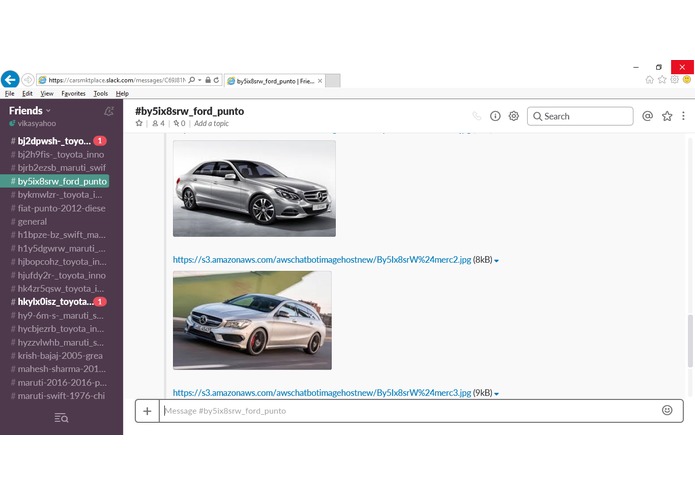The height and width of the screenshot is (494, 695).
Task: Open the merc3.jpg amazonaws link
Action: [322, 393]
